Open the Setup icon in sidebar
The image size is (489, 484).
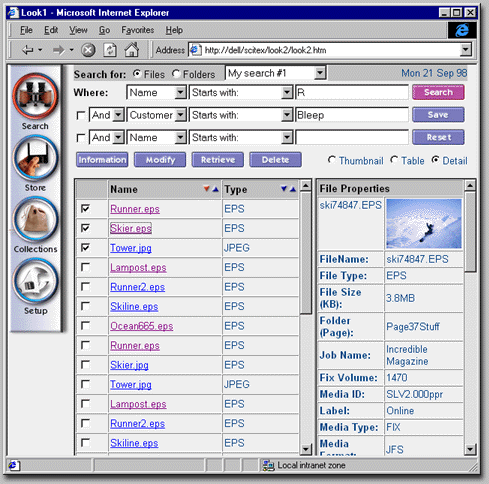pos(35,281)
